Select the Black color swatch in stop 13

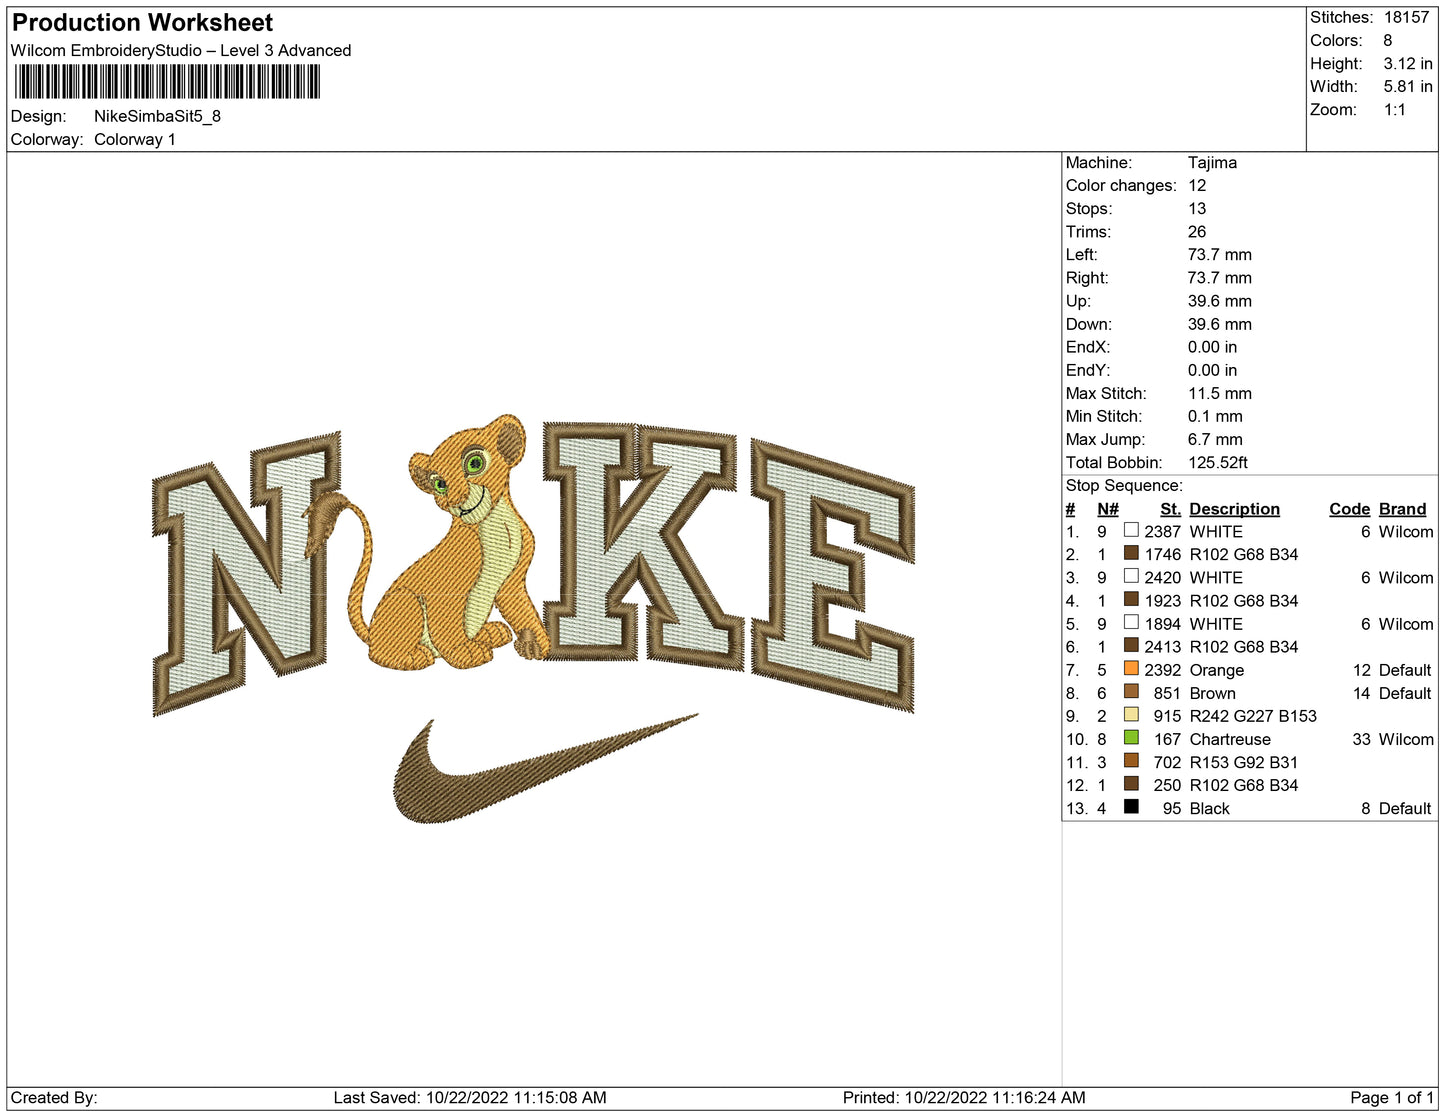coord(1131,806)
